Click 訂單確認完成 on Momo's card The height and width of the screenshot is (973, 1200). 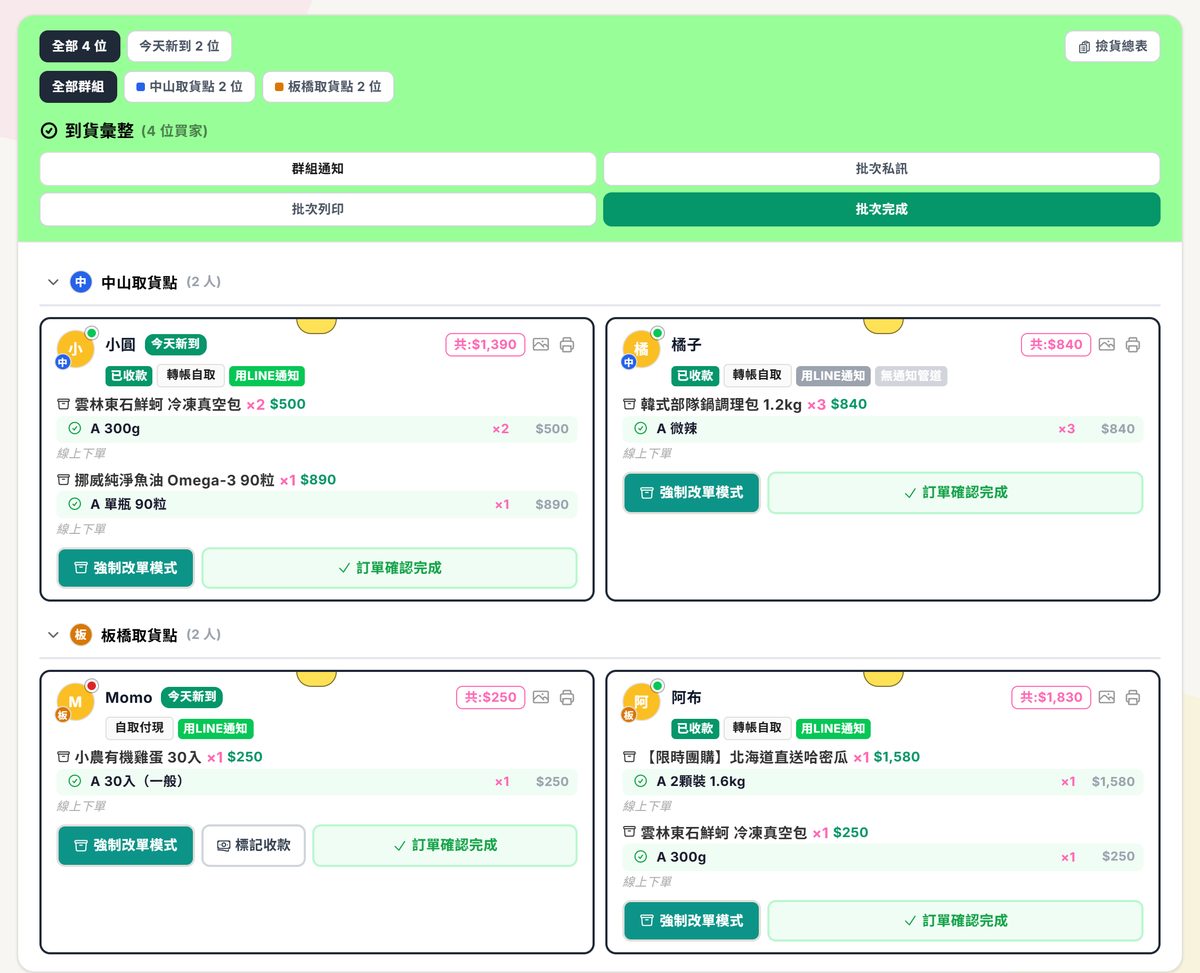pos(445,845)
